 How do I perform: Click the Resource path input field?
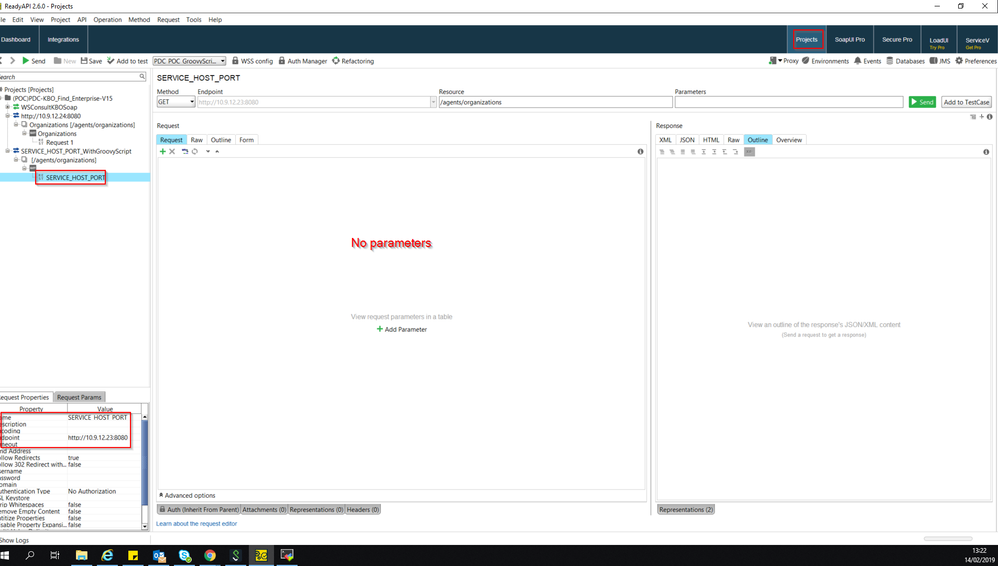coord(555,102)
